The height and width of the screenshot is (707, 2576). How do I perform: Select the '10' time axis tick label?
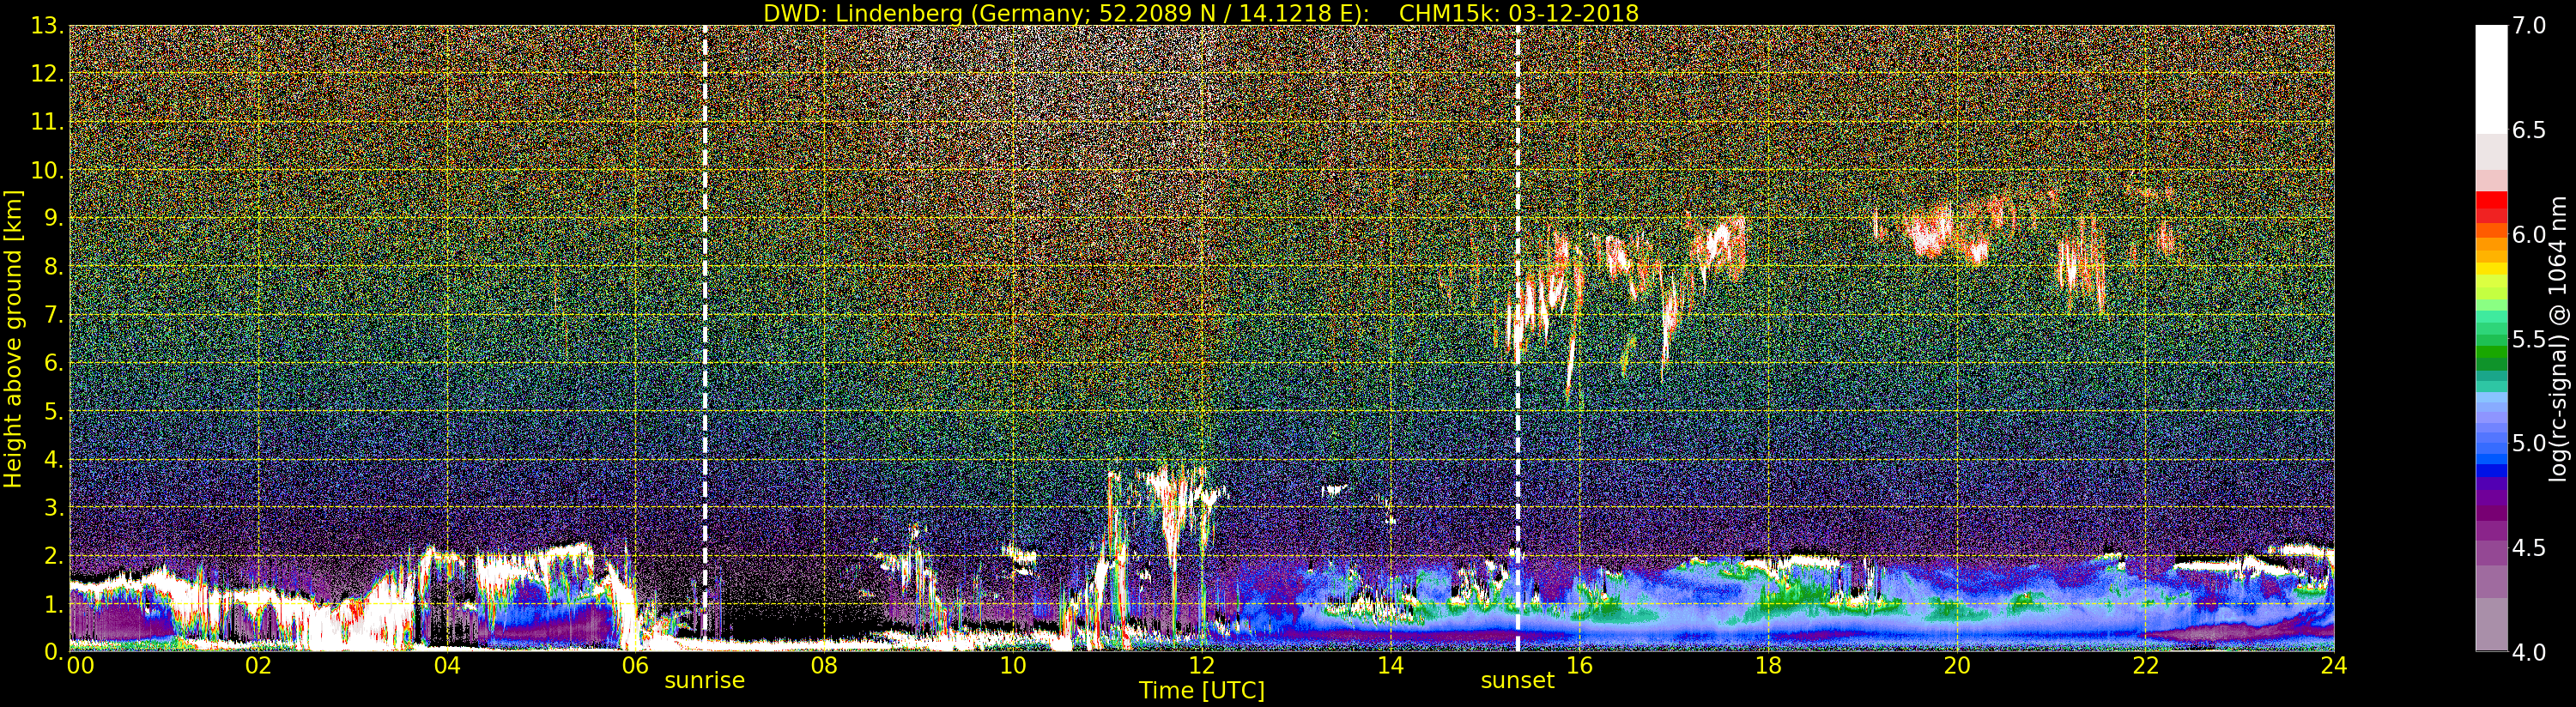tap(1013, 666)
